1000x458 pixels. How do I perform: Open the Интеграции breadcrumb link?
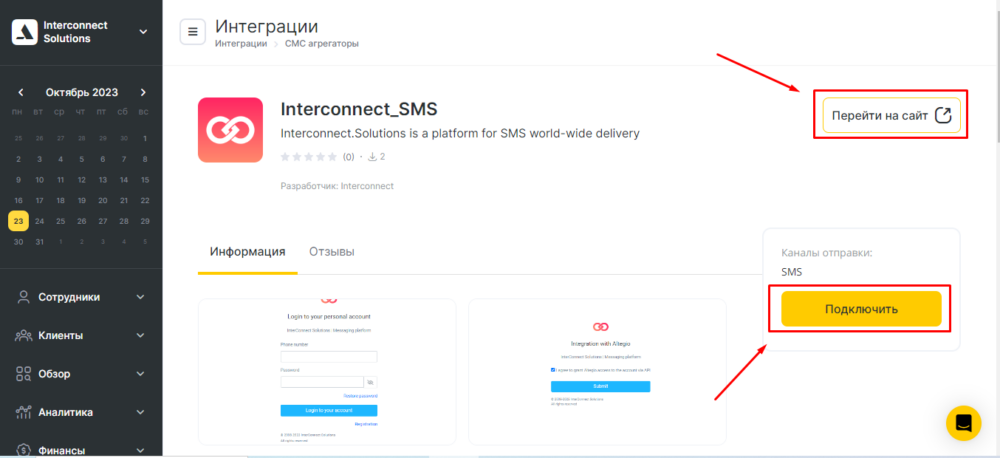tap(241, 44)
